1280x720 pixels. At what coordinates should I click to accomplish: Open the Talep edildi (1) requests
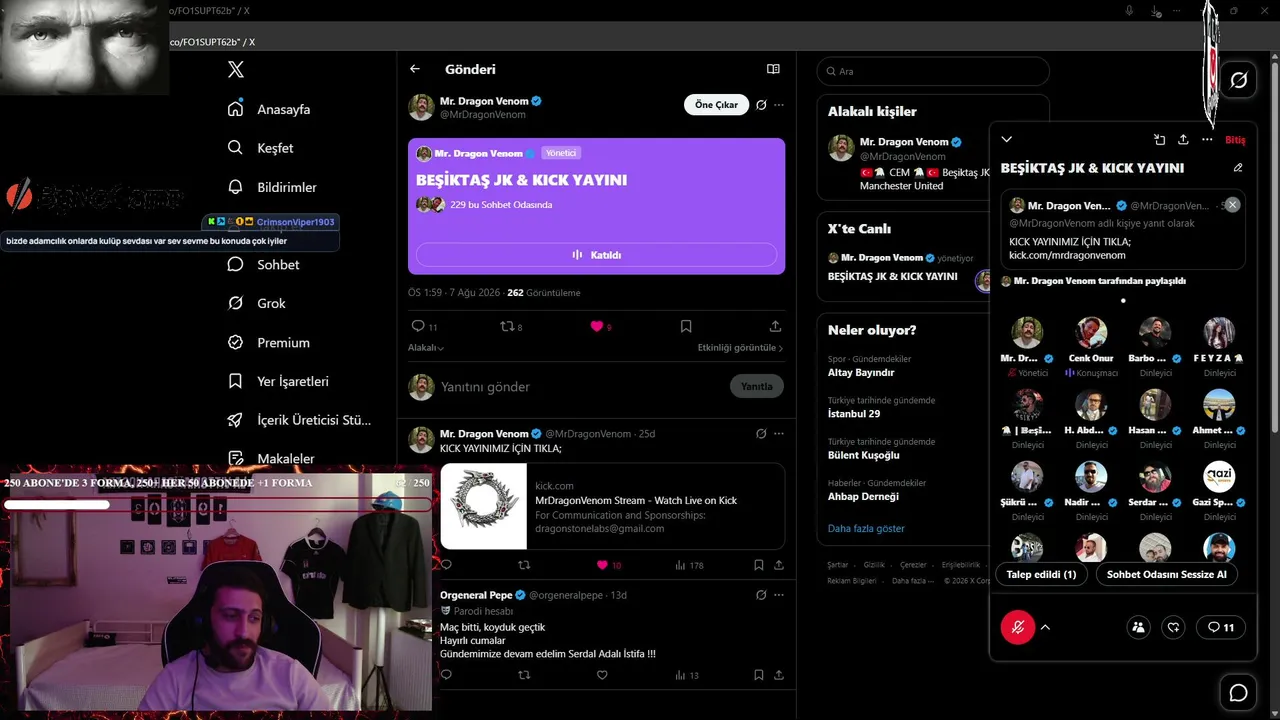(x=1041, y=574)
